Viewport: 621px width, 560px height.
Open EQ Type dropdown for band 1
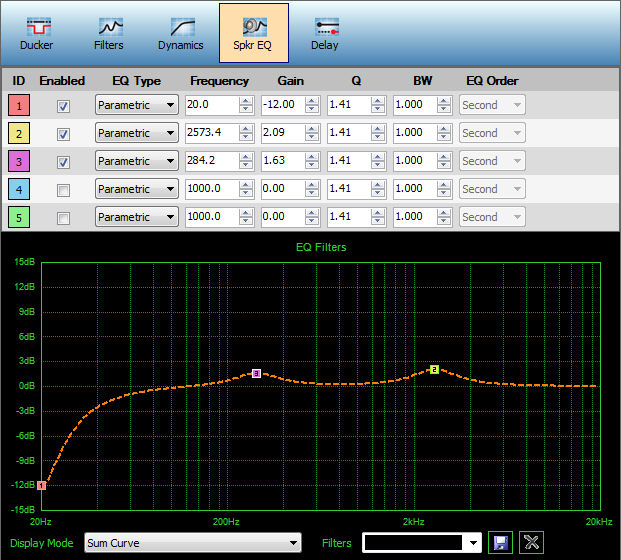(137, 105)
